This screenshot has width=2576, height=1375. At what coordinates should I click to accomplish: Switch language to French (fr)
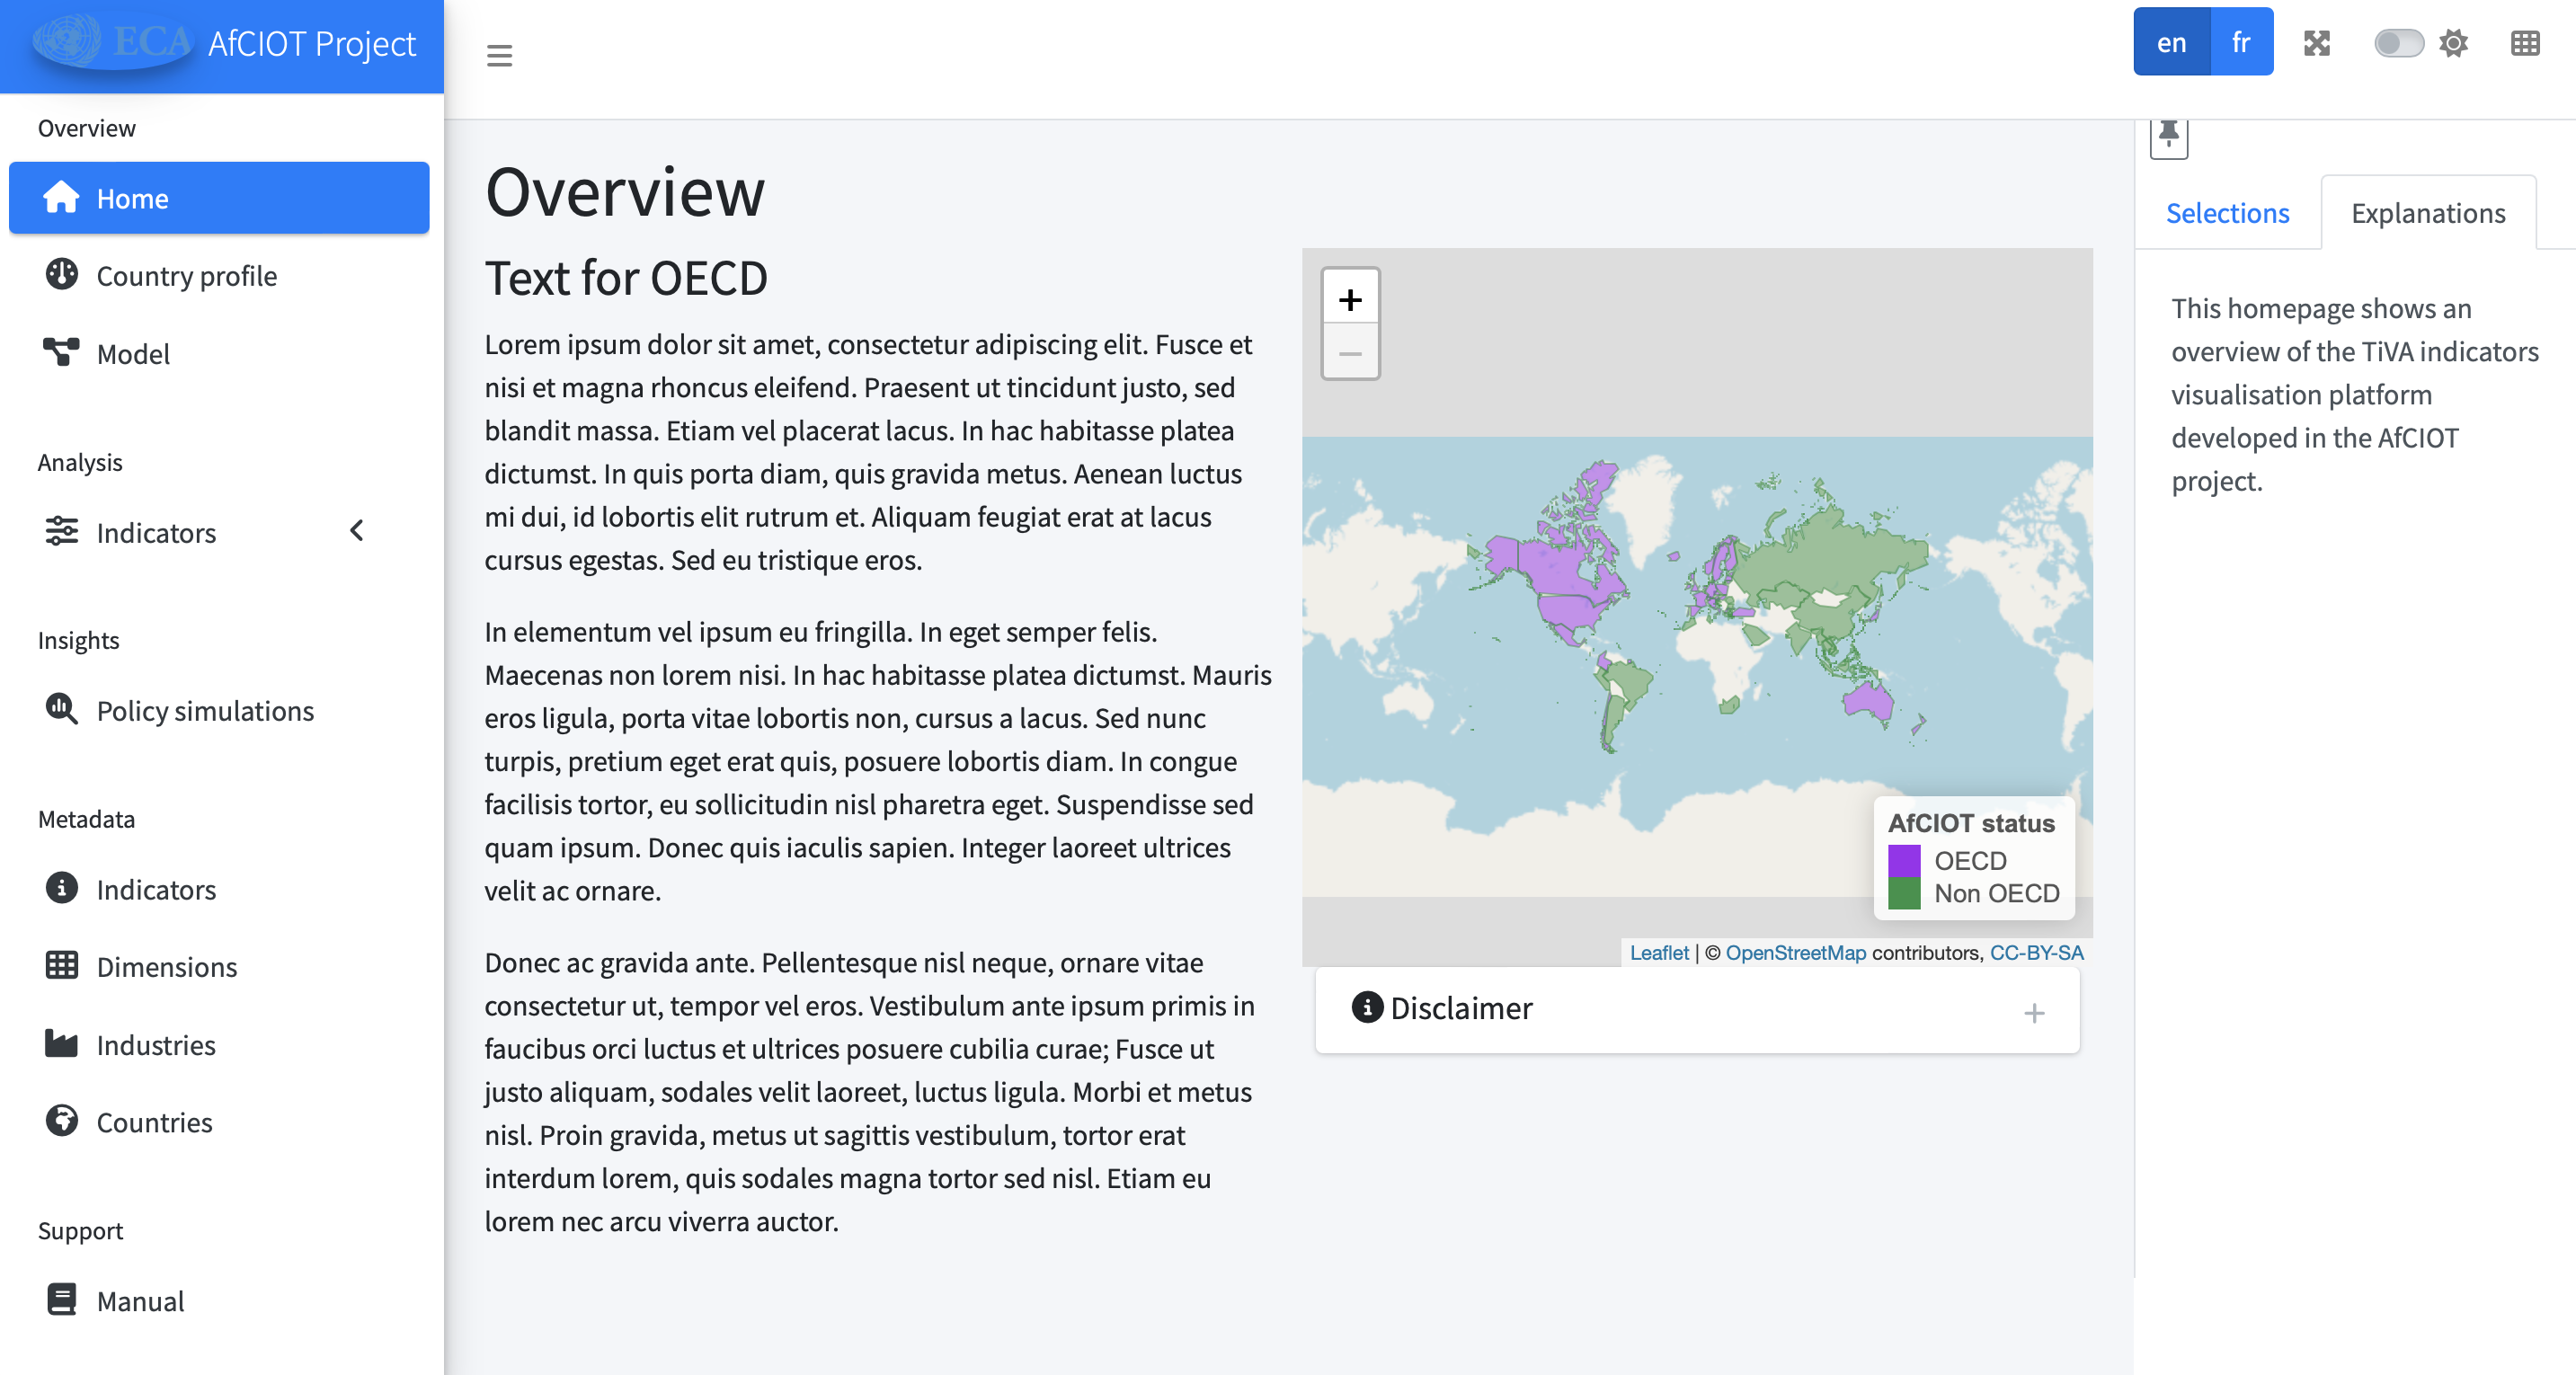click(x=2240, y=42)
